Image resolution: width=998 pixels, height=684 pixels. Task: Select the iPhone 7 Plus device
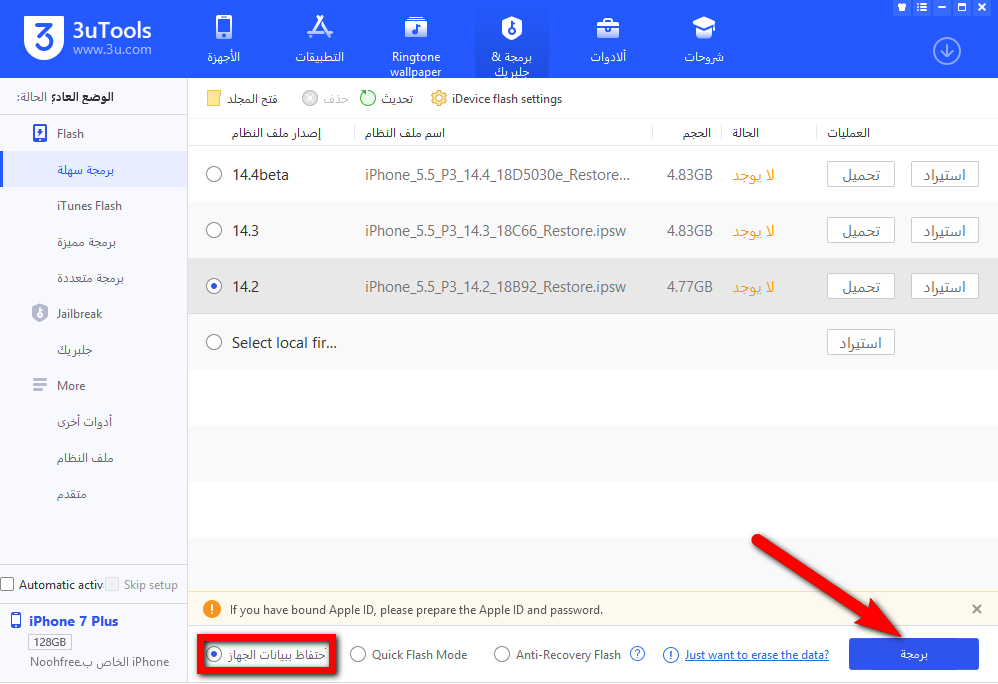74,621
